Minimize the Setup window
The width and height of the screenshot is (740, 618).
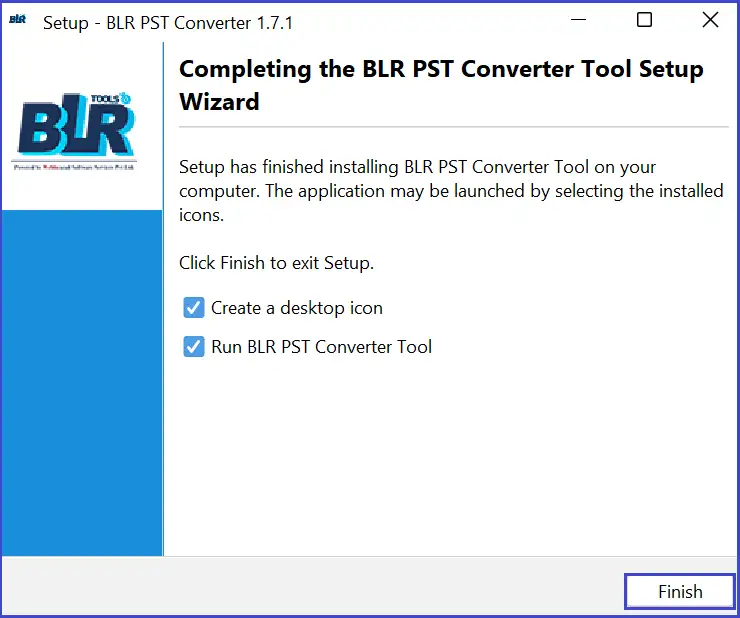pos(578,20)
